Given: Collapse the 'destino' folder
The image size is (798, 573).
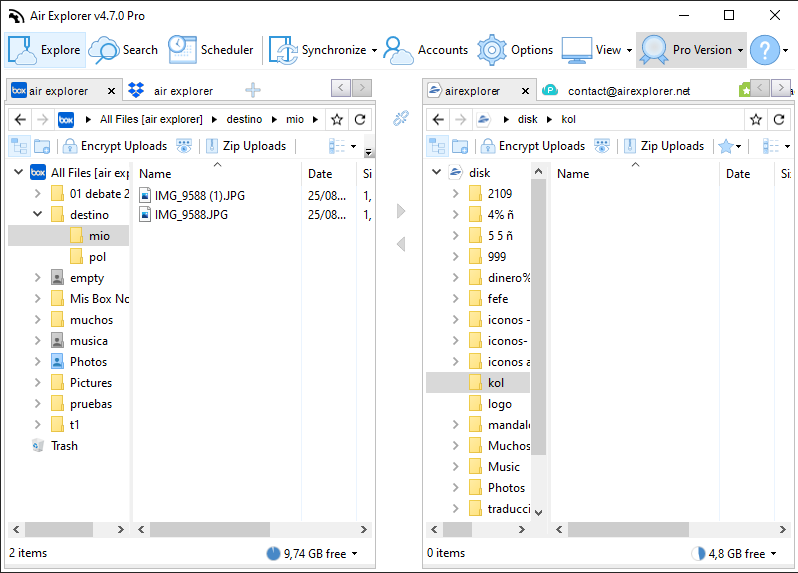Looking at the screenshot, I should click(x=38, y=214).
